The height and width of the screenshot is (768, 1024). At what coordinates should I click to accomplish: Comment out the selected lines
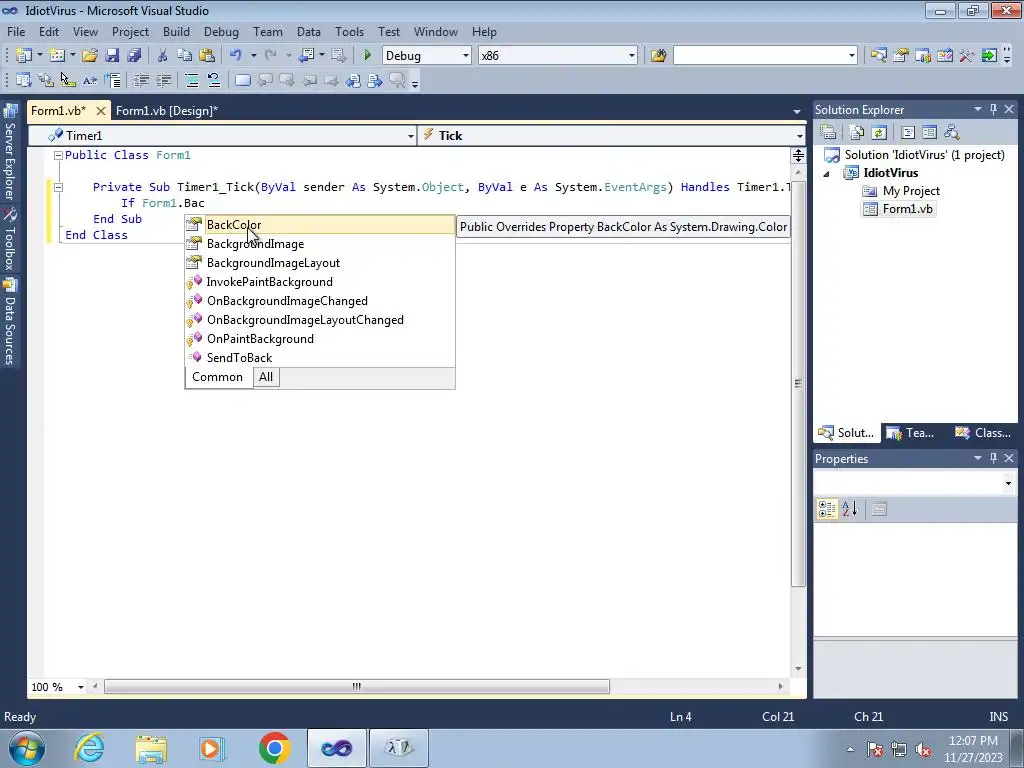click(191, 80)
